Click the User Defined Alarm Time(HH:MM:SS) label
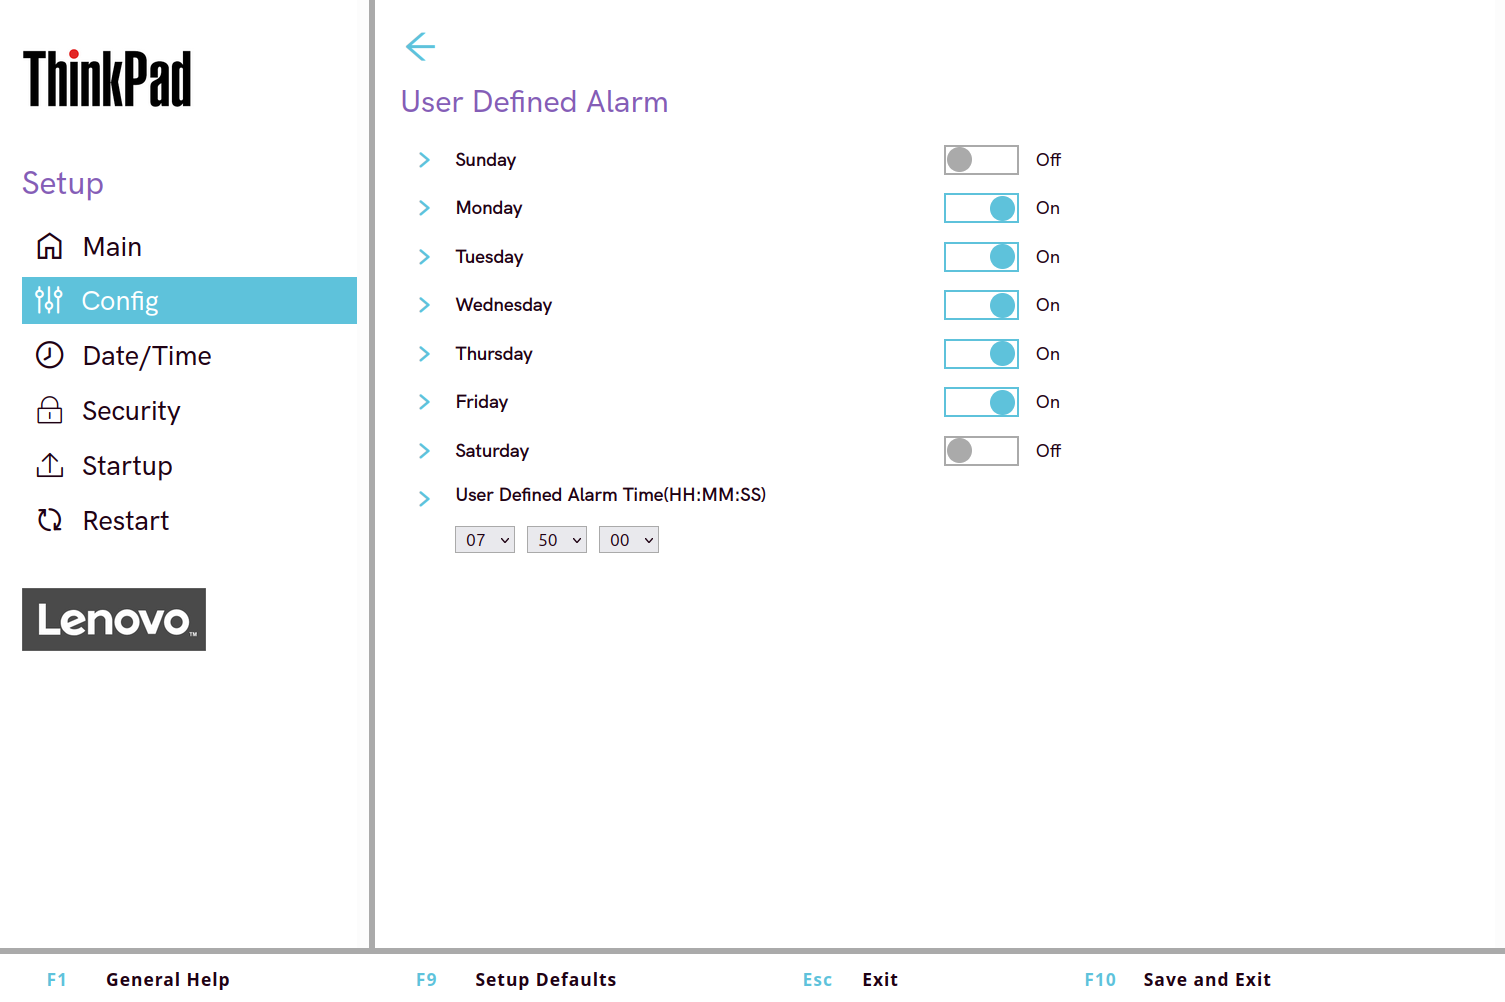 pyautogui.click(x=611, y=495)
